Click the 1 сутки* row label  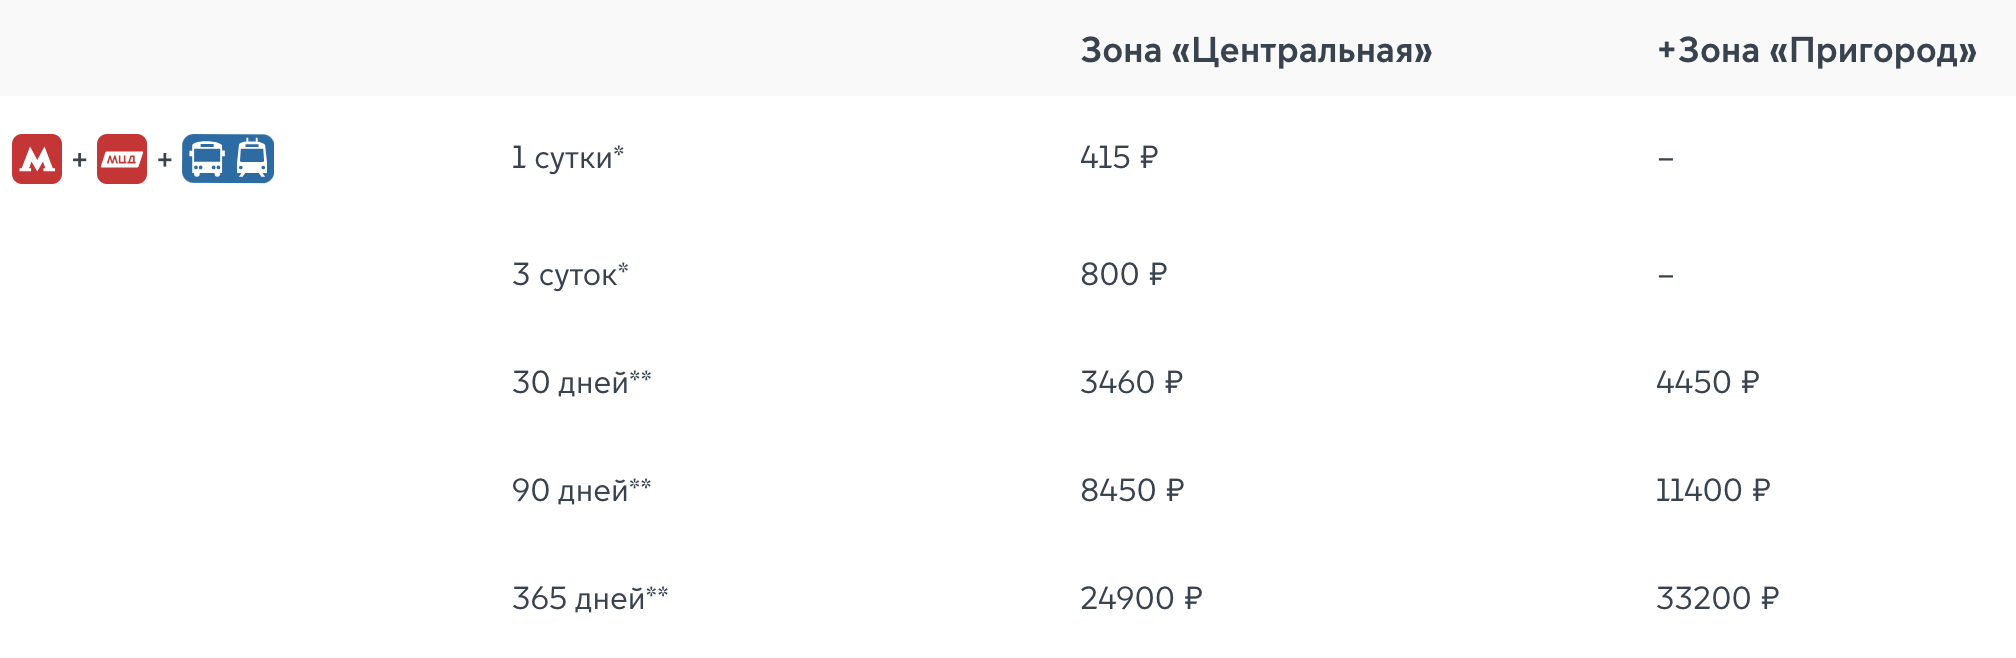567,158
